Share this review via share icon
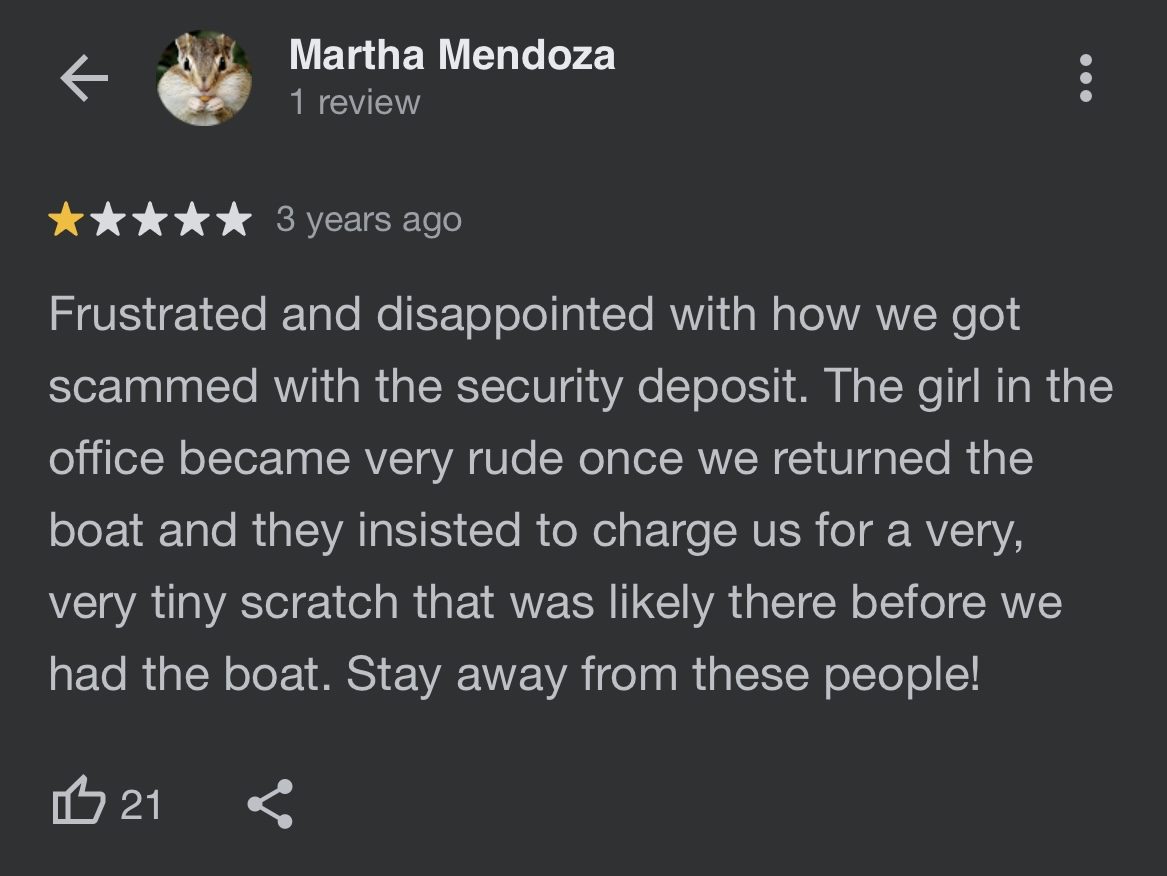The width and height of the screenshot is (1167, 876). (270, 805)
